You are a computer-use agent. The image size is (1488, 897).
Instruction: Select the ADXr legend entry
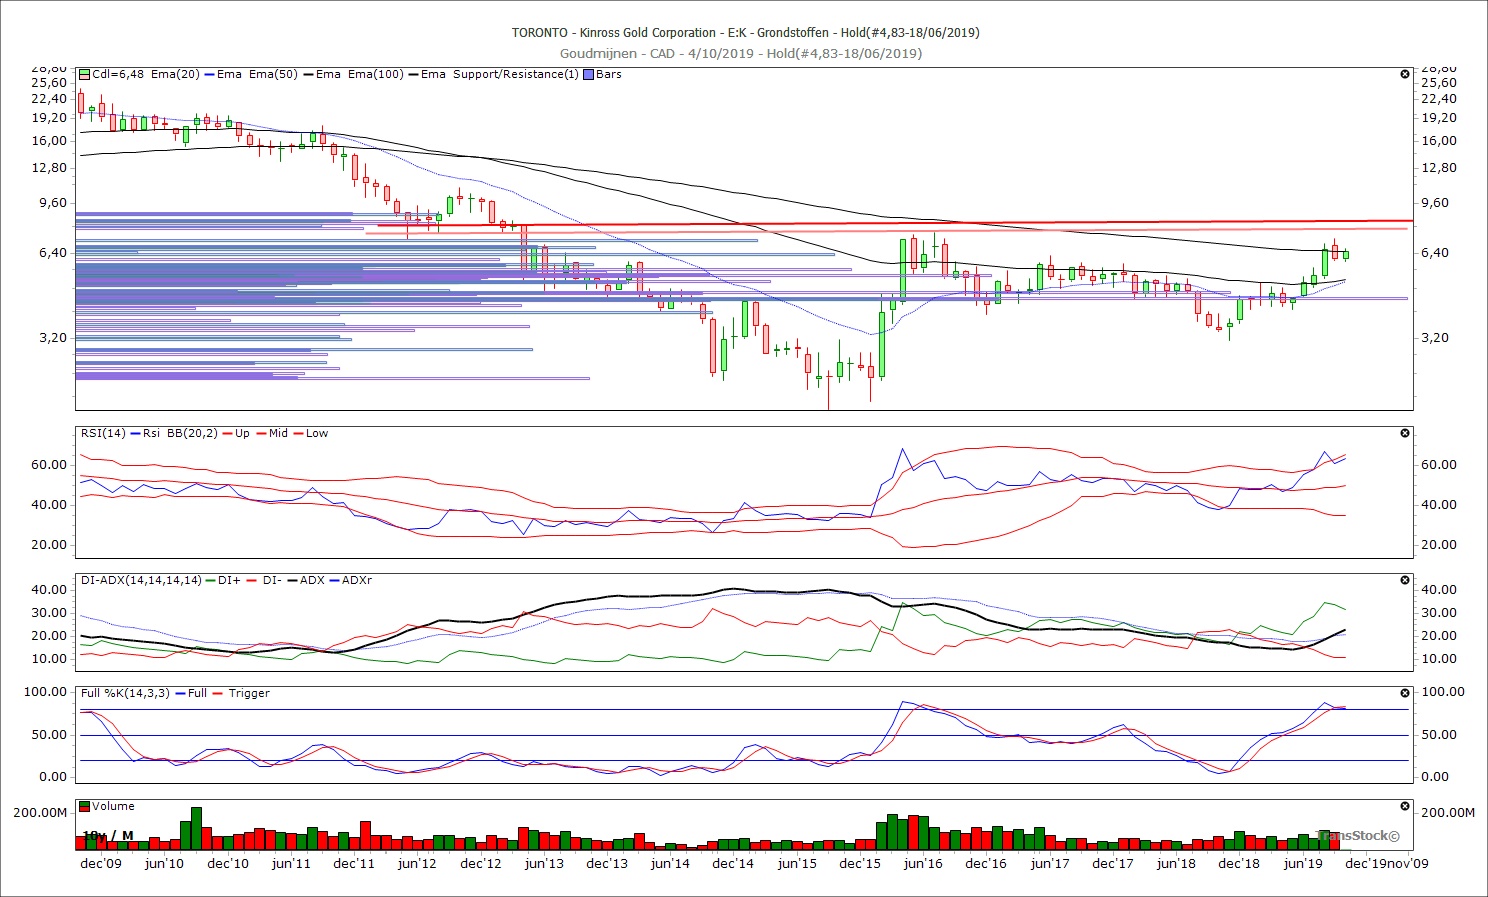point(357,580)
